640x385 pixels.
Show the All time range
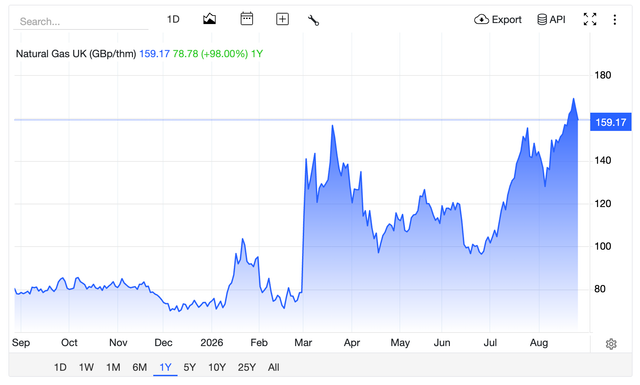point(273,367)
